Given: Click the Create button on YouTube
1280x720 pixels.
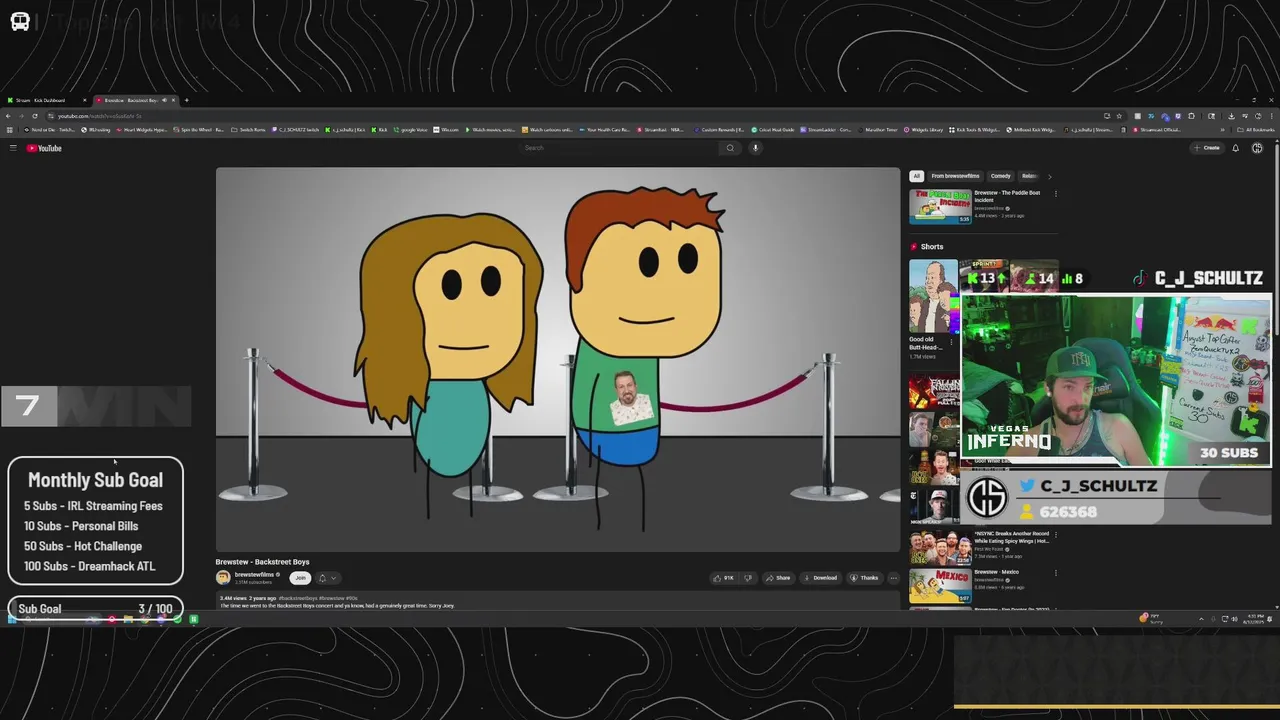Looking at the screenshot, I should click(x=1206, y=148).
